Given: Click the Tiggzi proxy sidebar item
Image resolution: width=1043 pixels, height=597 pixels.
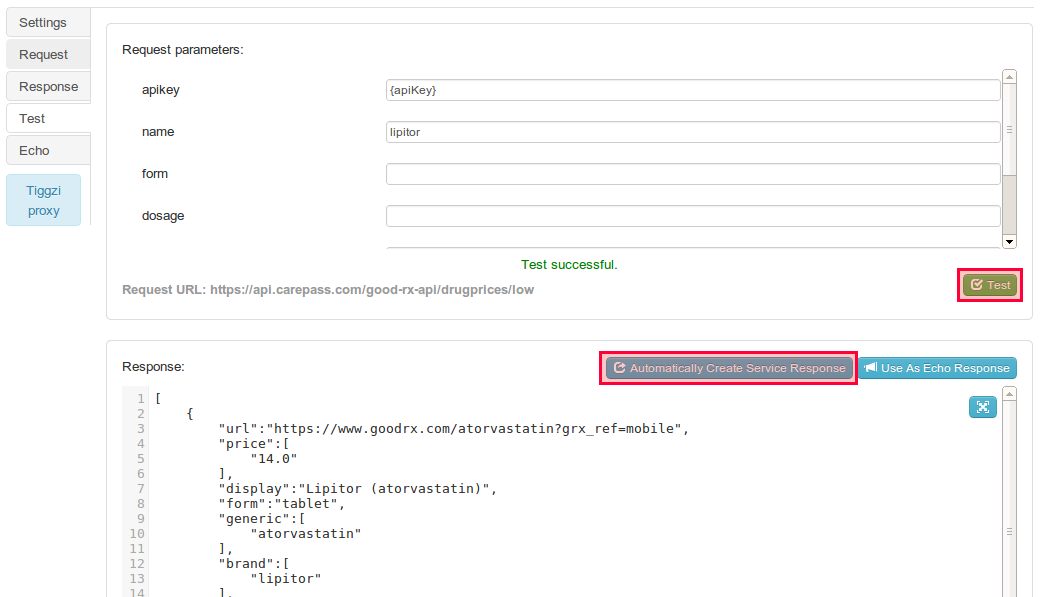Looking at the screenshot, I should (x=44, y=200).
